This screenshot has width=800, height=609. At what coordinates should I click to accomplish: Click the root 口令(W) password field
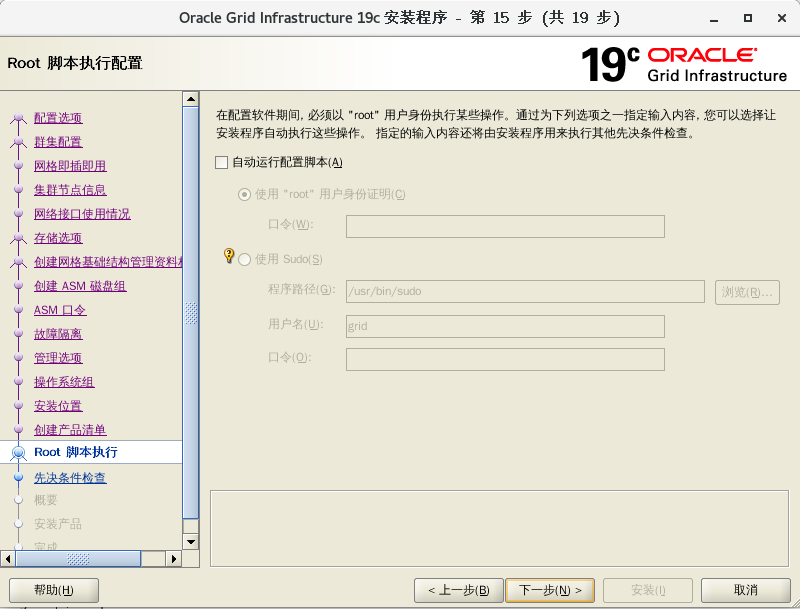coord(505,226)
